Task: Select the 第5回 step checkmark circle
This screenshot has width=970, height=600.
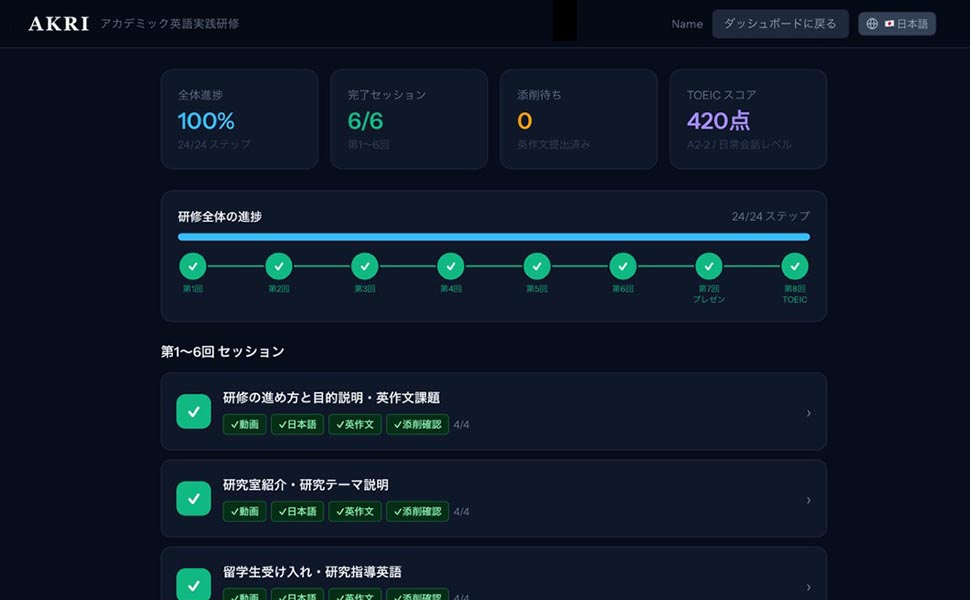Action: 537,266
